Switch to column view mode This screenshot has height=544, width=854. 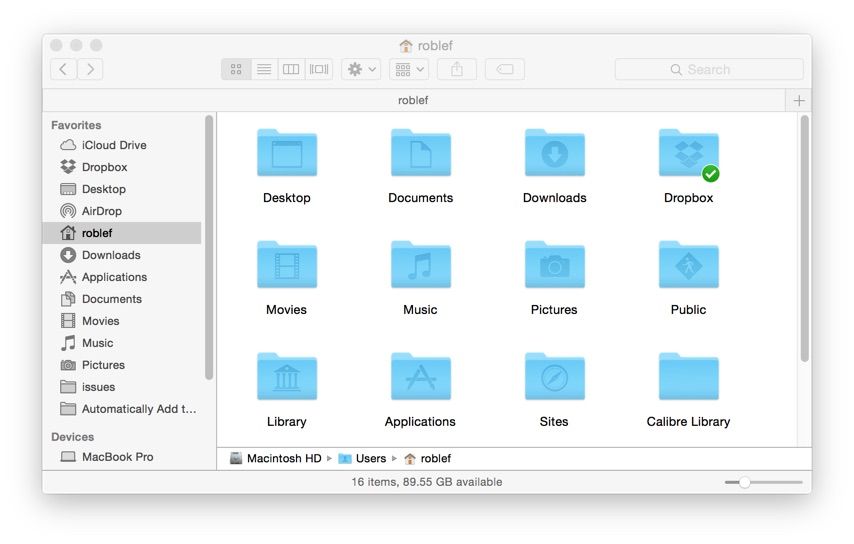(291, 69)
